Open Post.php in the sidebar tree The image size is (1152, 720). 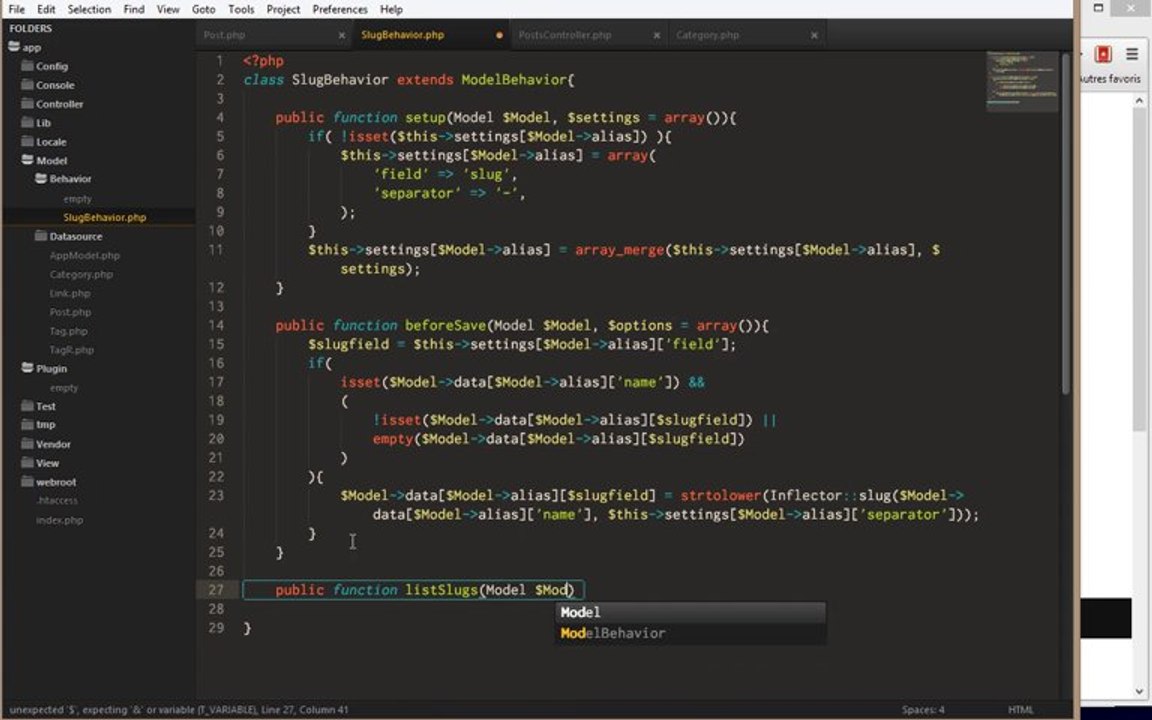coord(71,312)
